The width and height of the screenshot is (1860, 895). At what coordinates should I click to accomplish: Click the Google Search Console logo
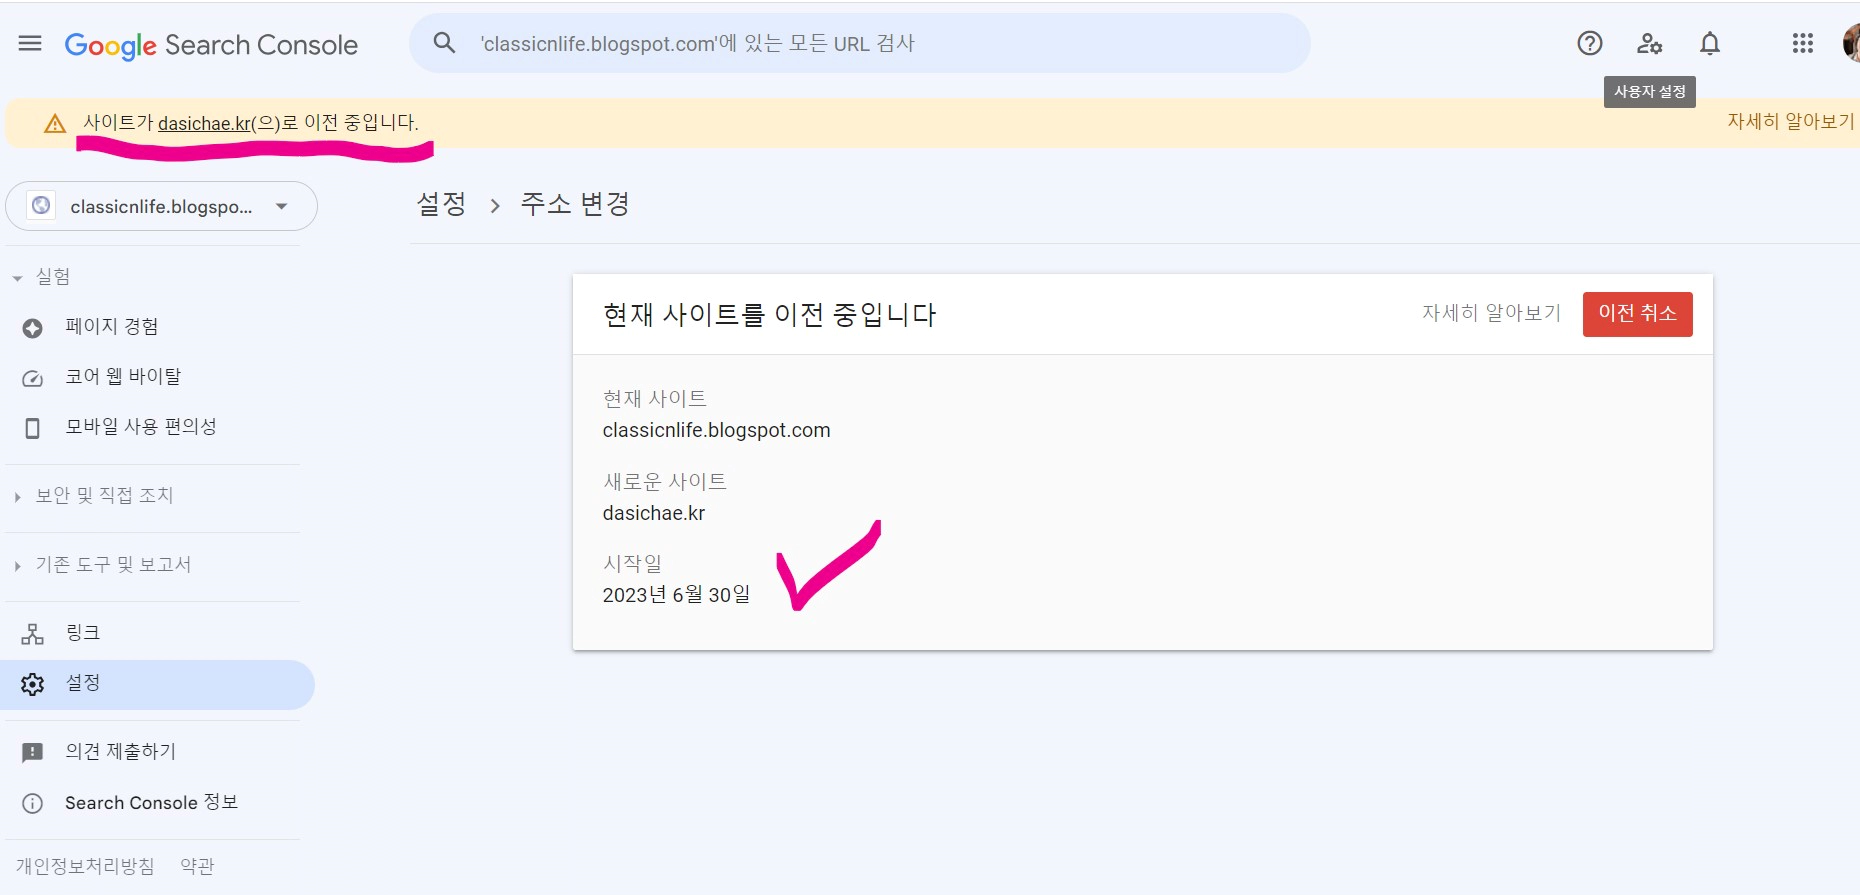(x=211, y=45)
